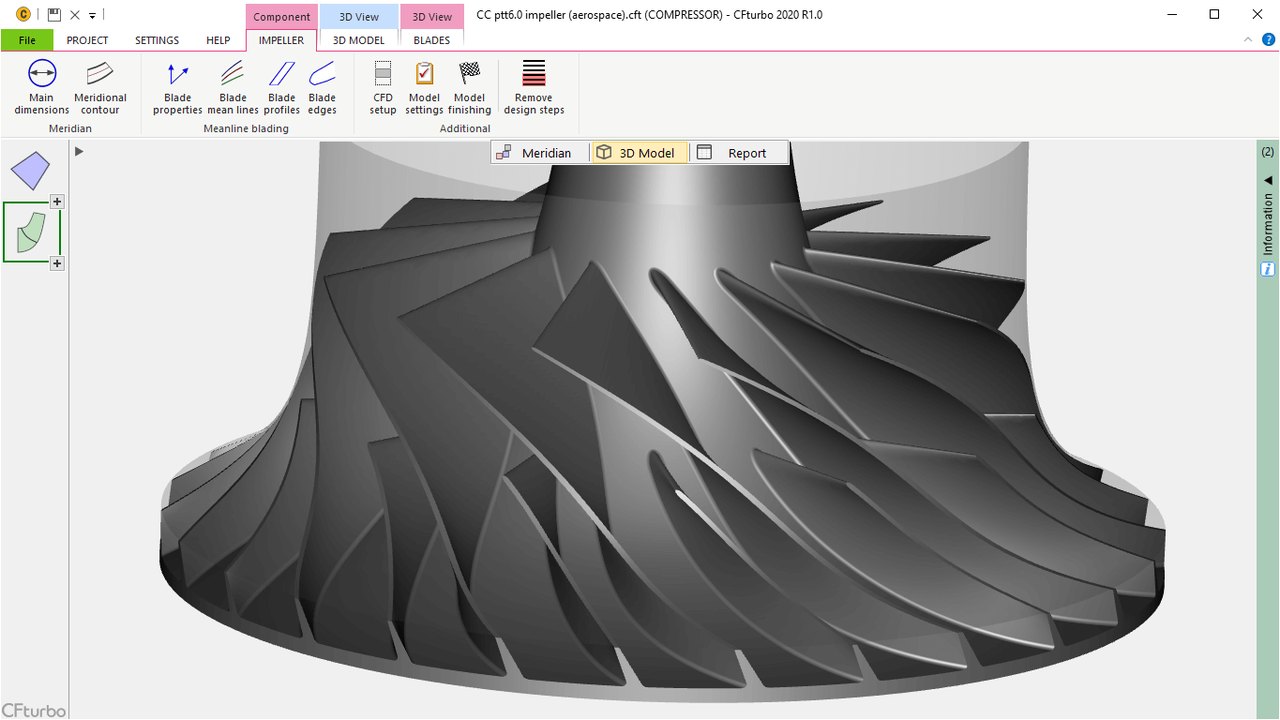Screen dimensions: 1280x720
Task: Open Blade edges tool
Action: (x=322, y=87)
